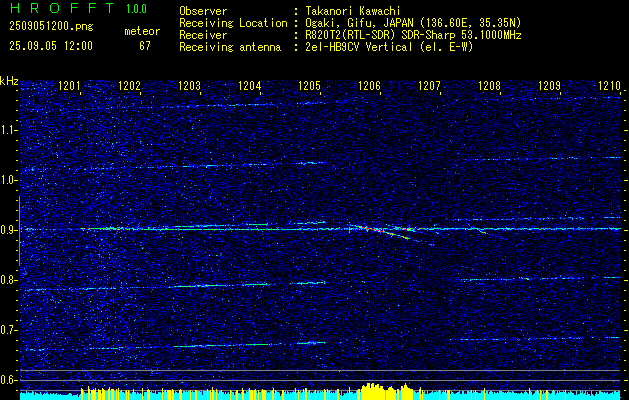Click the 1209 time marker
629x400 pixels.
coord(550,85)
